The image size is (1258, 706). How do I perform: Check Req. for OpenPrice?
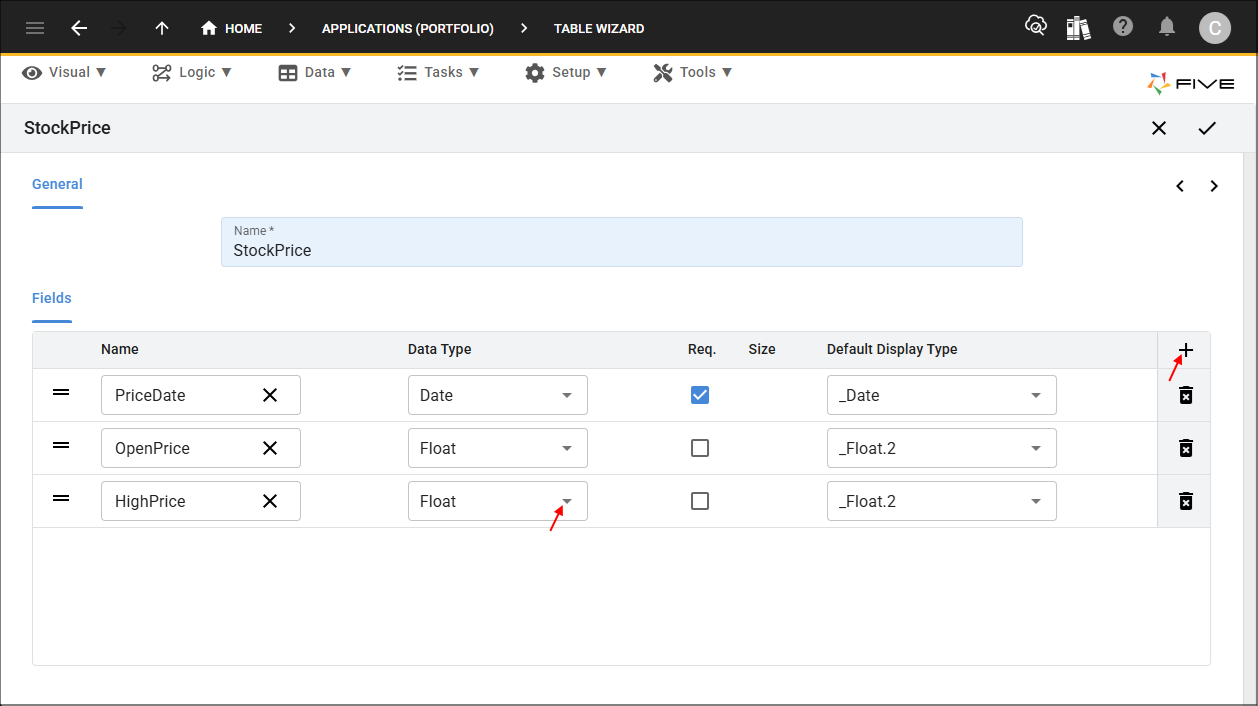tap(700, 448)
